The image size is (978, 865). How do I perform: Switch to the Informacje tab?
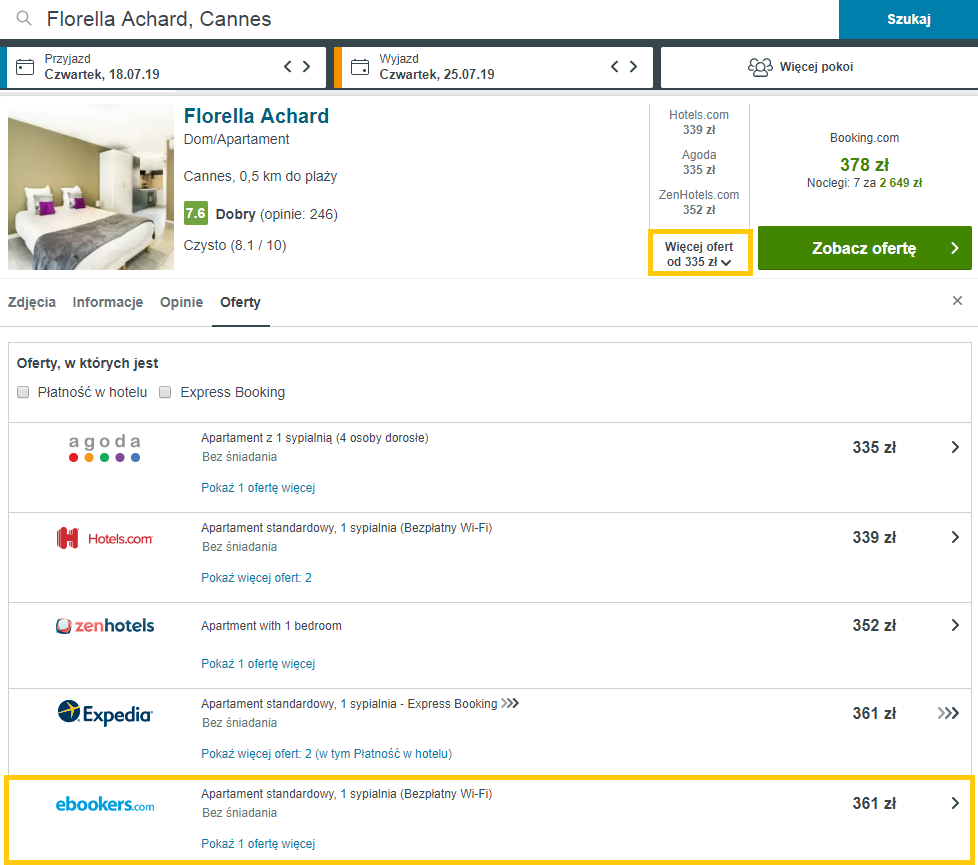pos(108,302)
